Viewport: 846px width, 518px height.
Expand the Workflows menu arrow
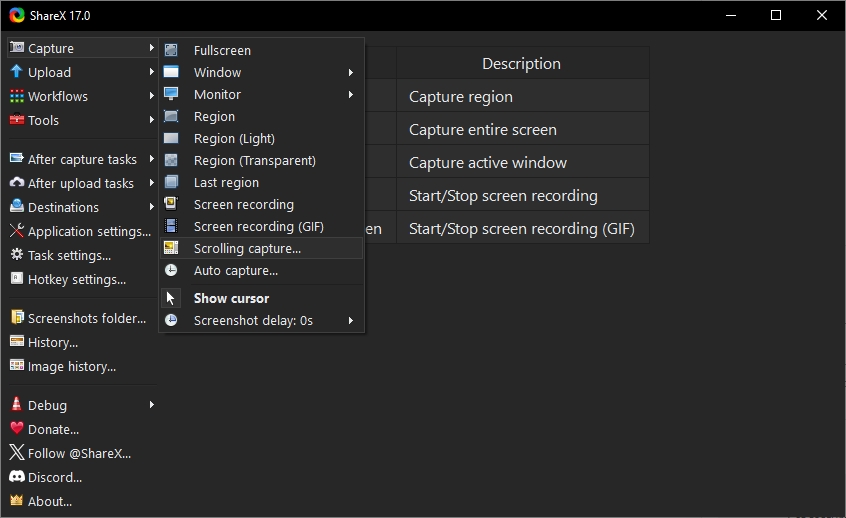152,96
